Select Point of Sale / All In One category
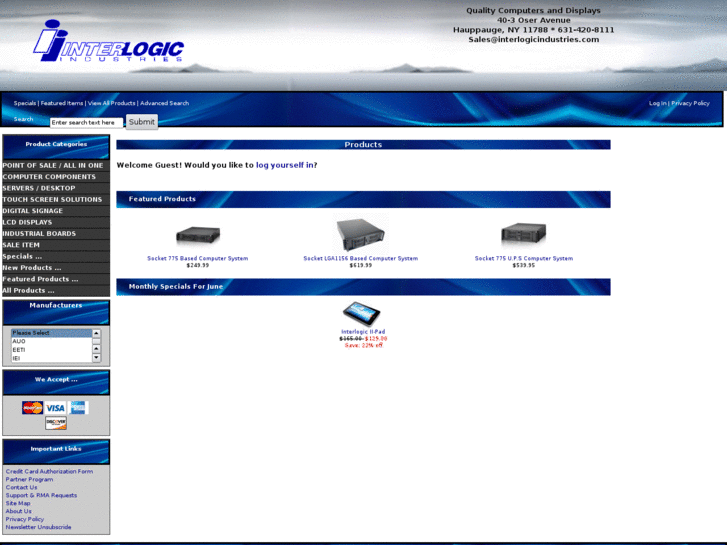Viewport: 727px width, 545px height. click(x=56, y=165)
